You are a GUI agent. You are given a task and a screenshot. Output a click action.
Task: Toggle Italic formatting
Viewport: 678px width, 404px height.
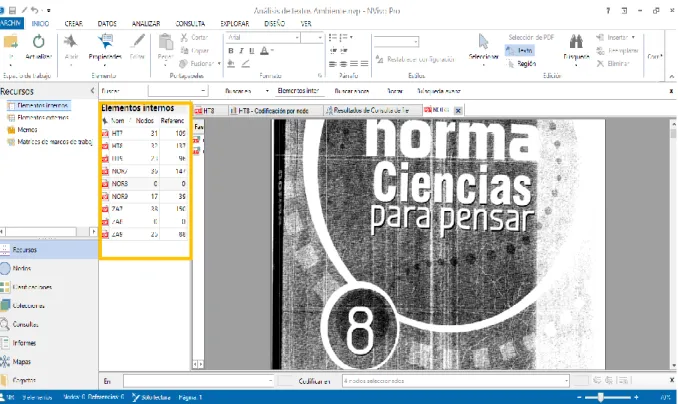click(x=241, y=51)
